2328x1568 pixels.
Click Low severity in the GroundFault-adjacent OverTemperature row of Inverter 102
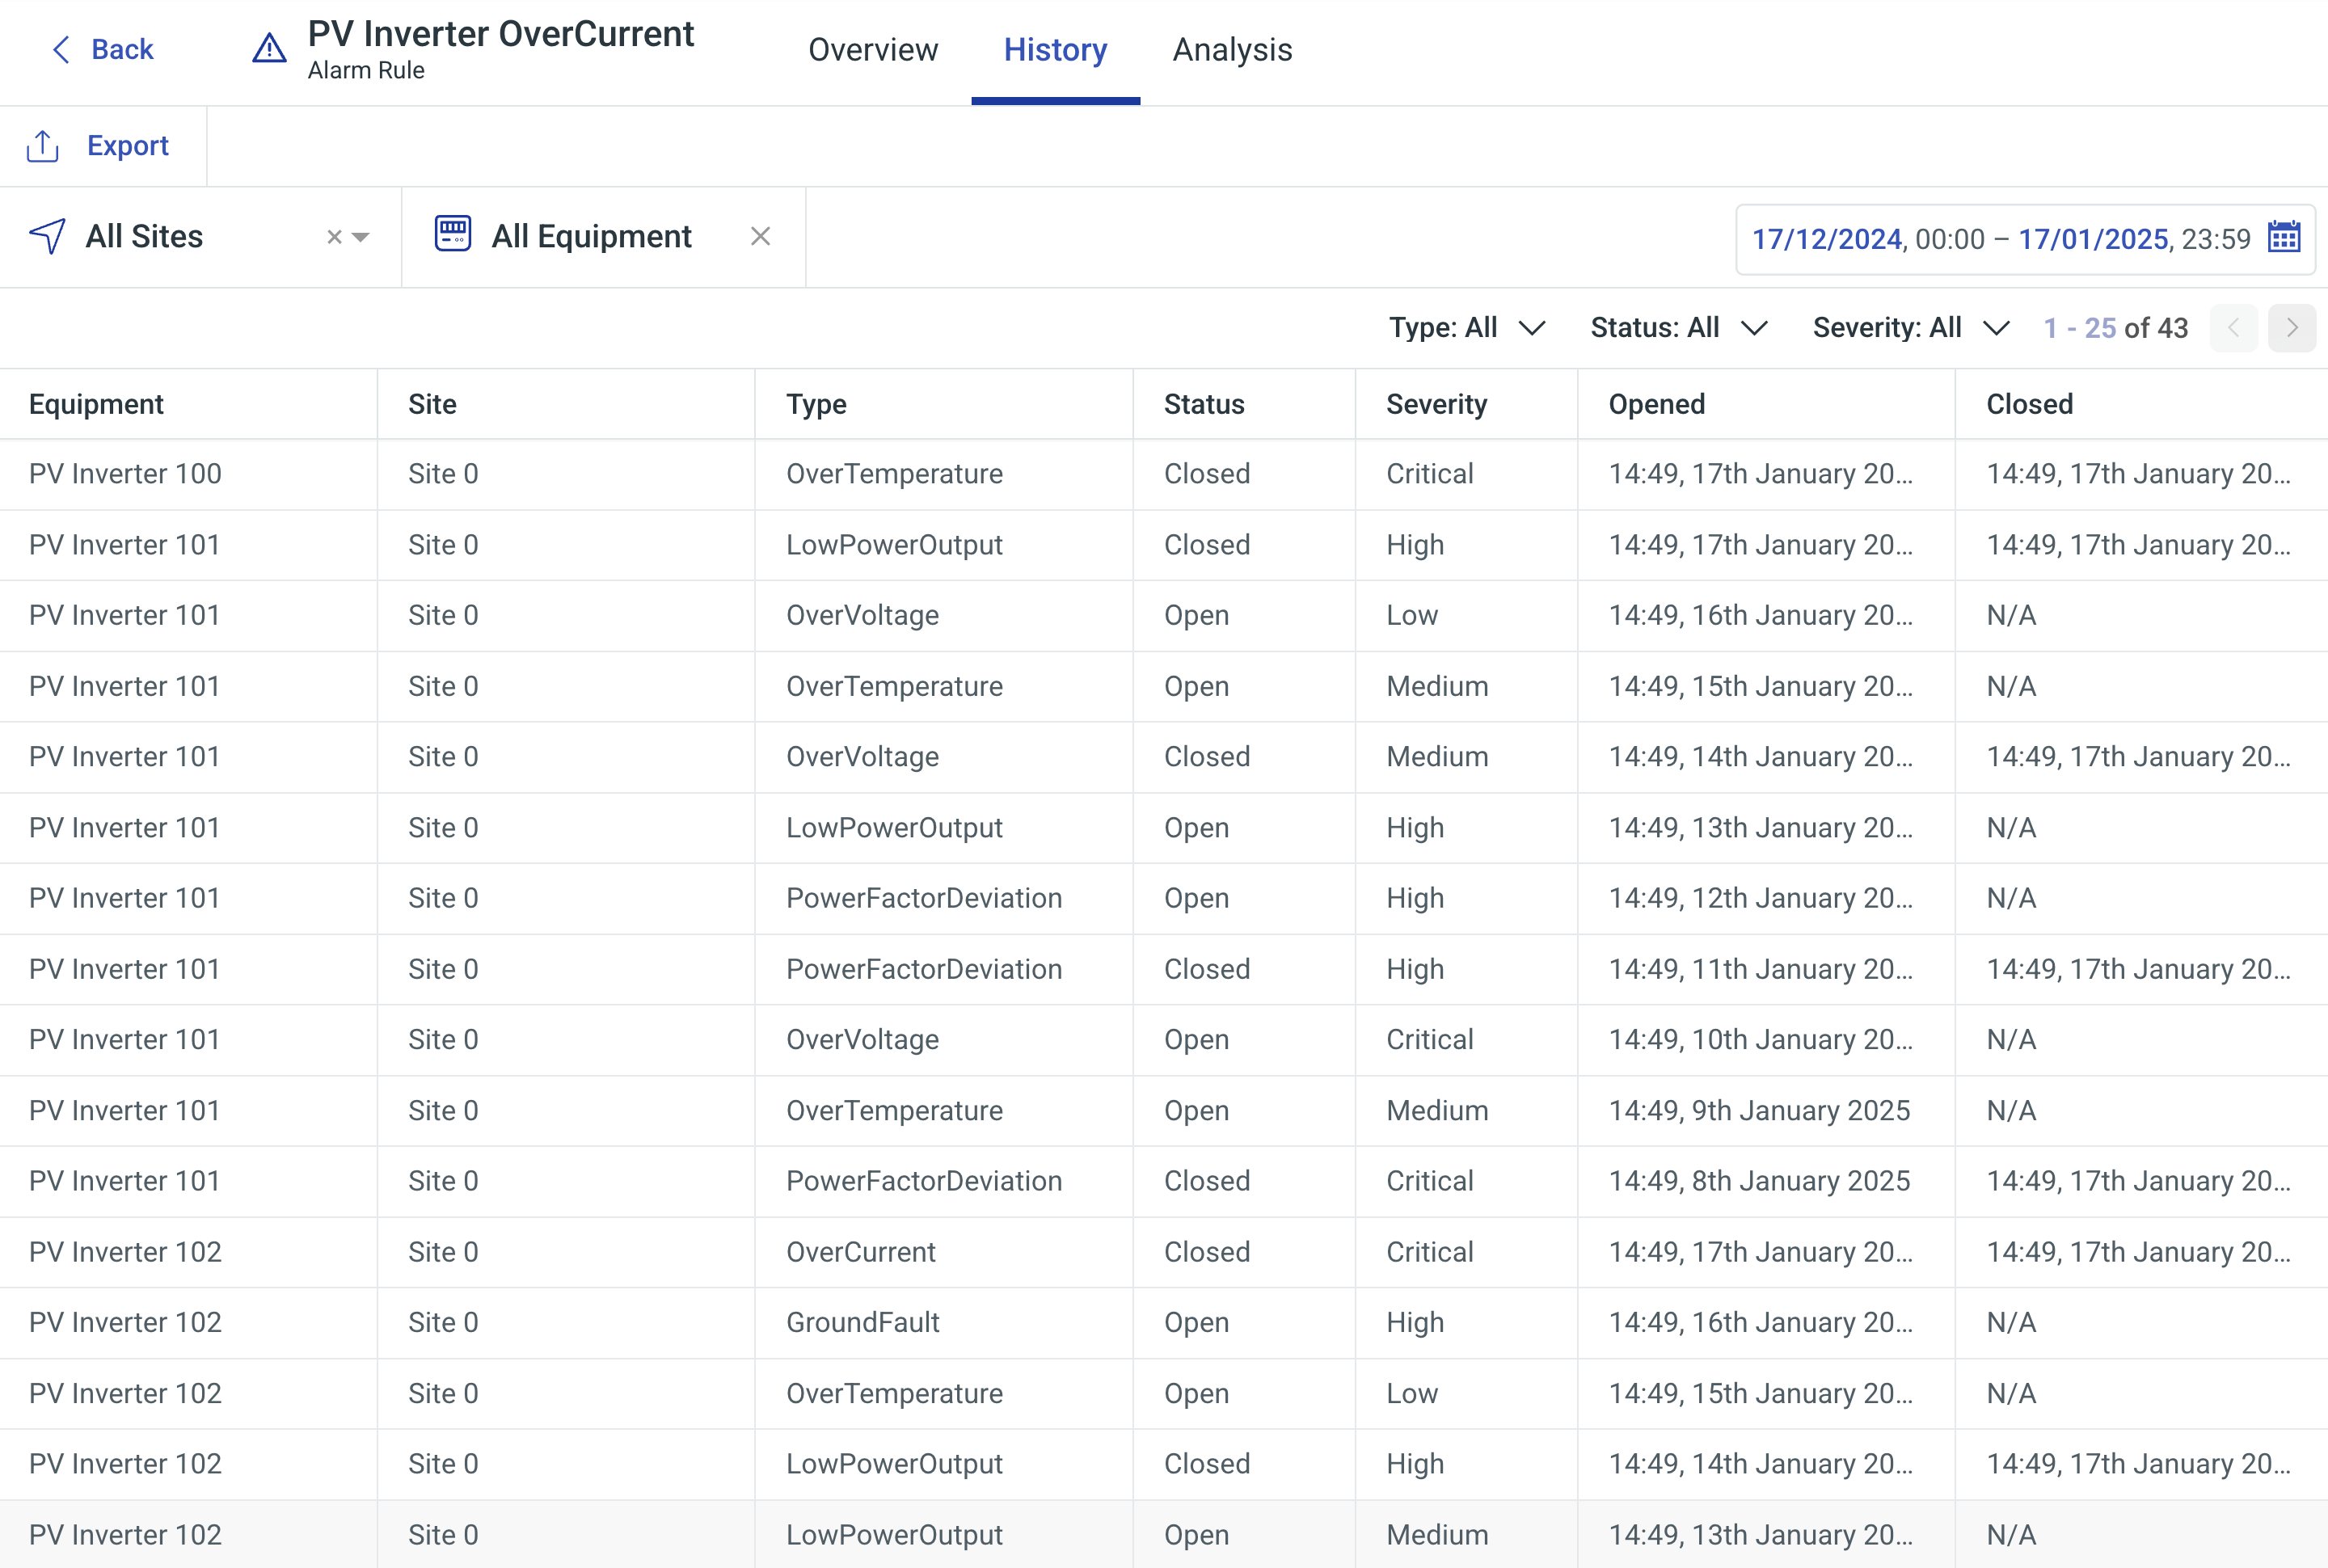1412,1393
